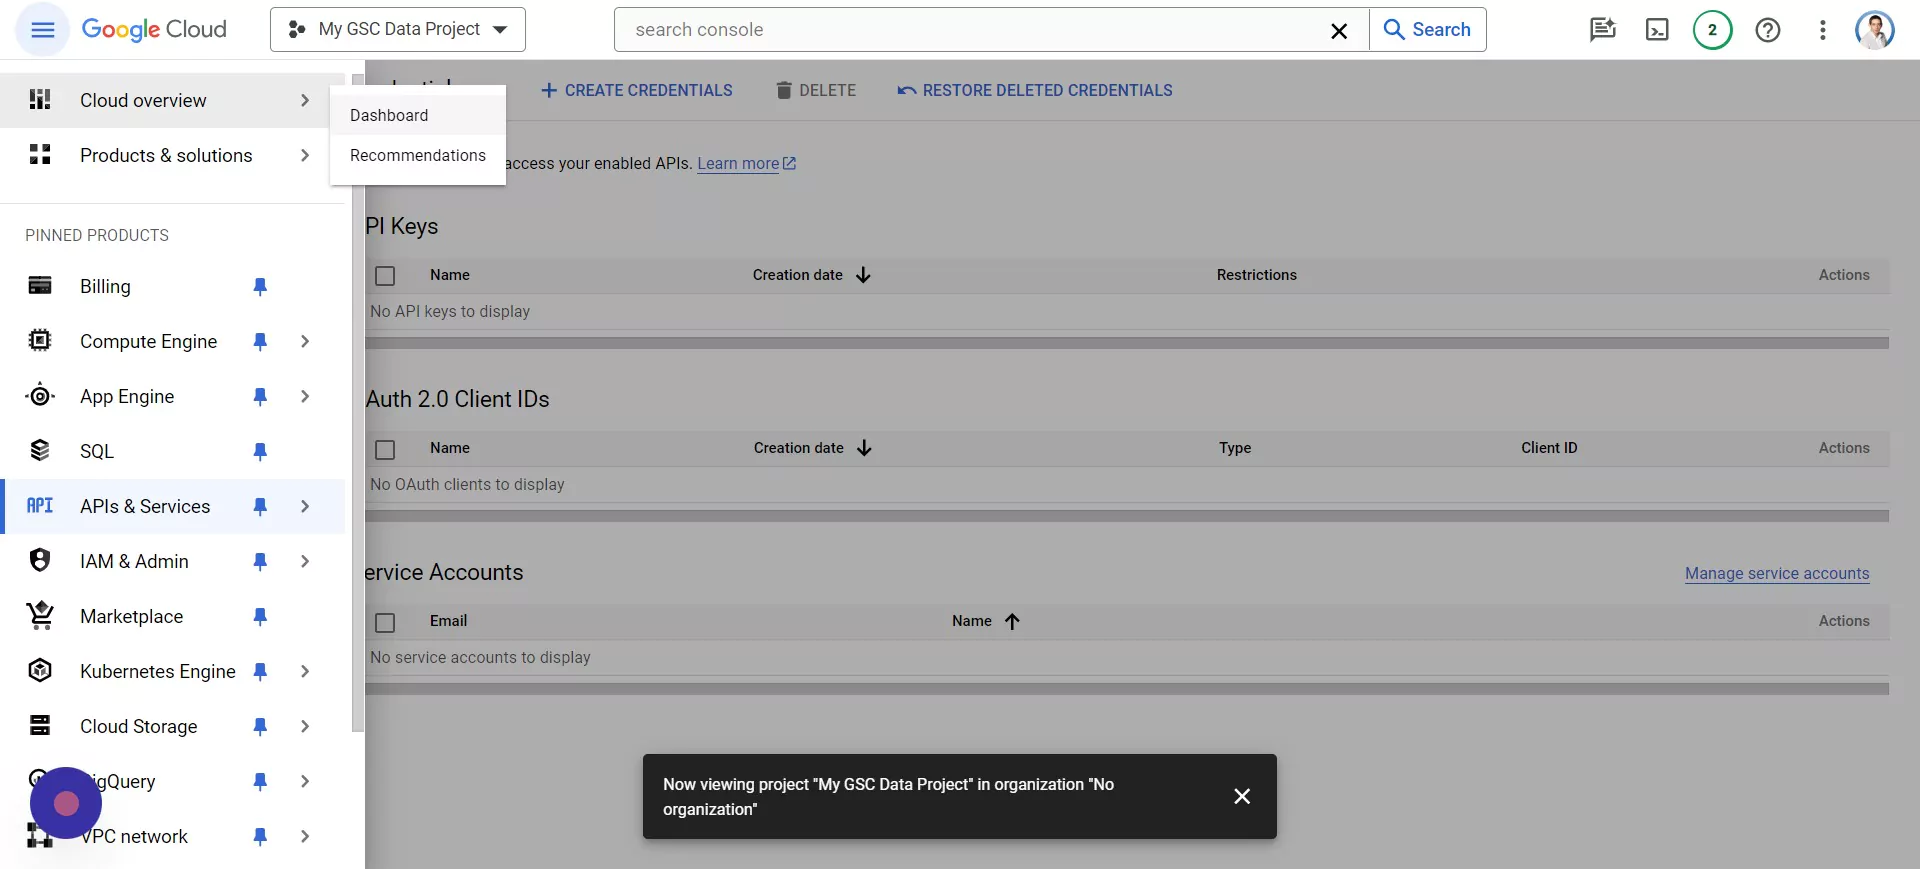Open the hamburger navigation menu

42,30
